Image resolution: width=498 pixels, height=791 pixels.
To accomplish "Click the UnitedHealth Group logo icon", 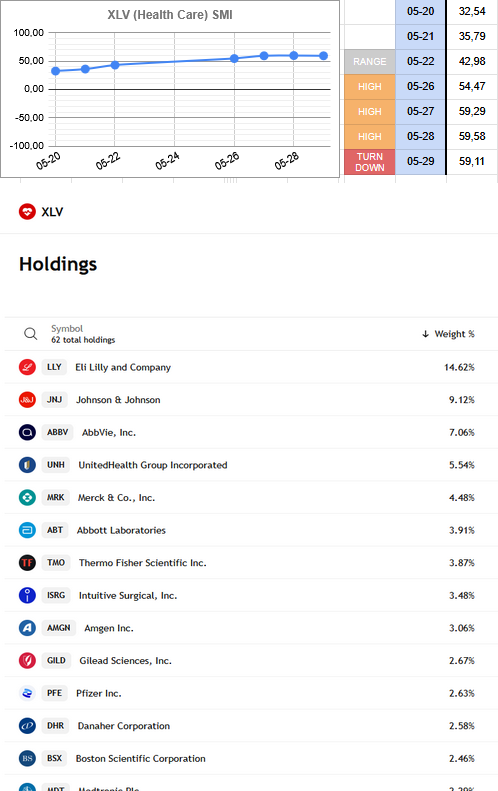I will click(27, 465).
